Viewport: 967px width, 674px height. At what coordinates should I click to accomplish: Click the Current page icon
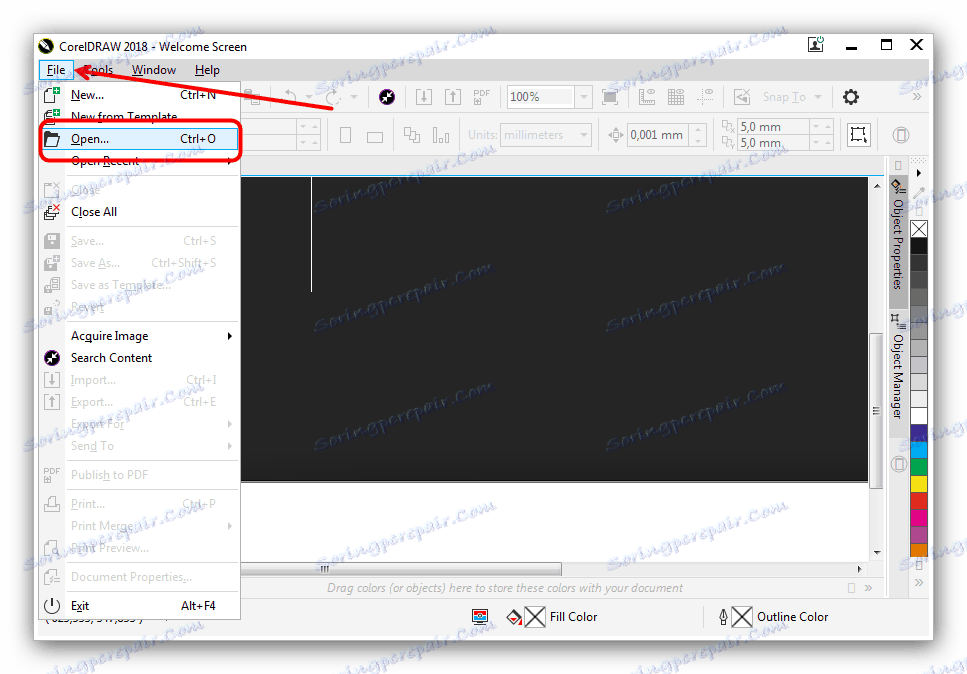pyautogui.click(x=441, y=135)
